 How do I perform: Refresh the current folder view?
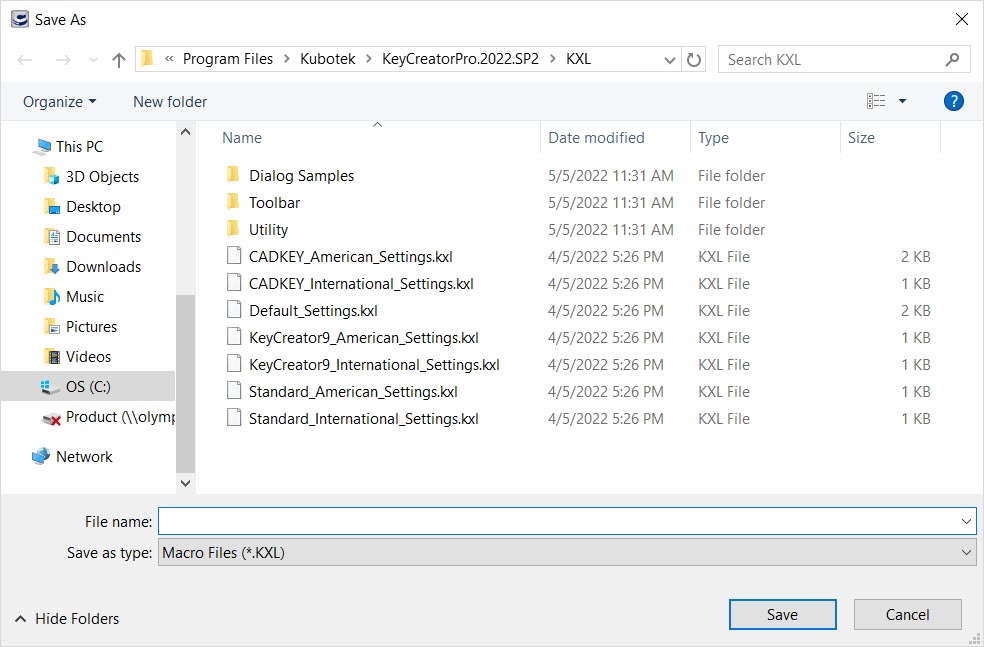tap(694, 59)
